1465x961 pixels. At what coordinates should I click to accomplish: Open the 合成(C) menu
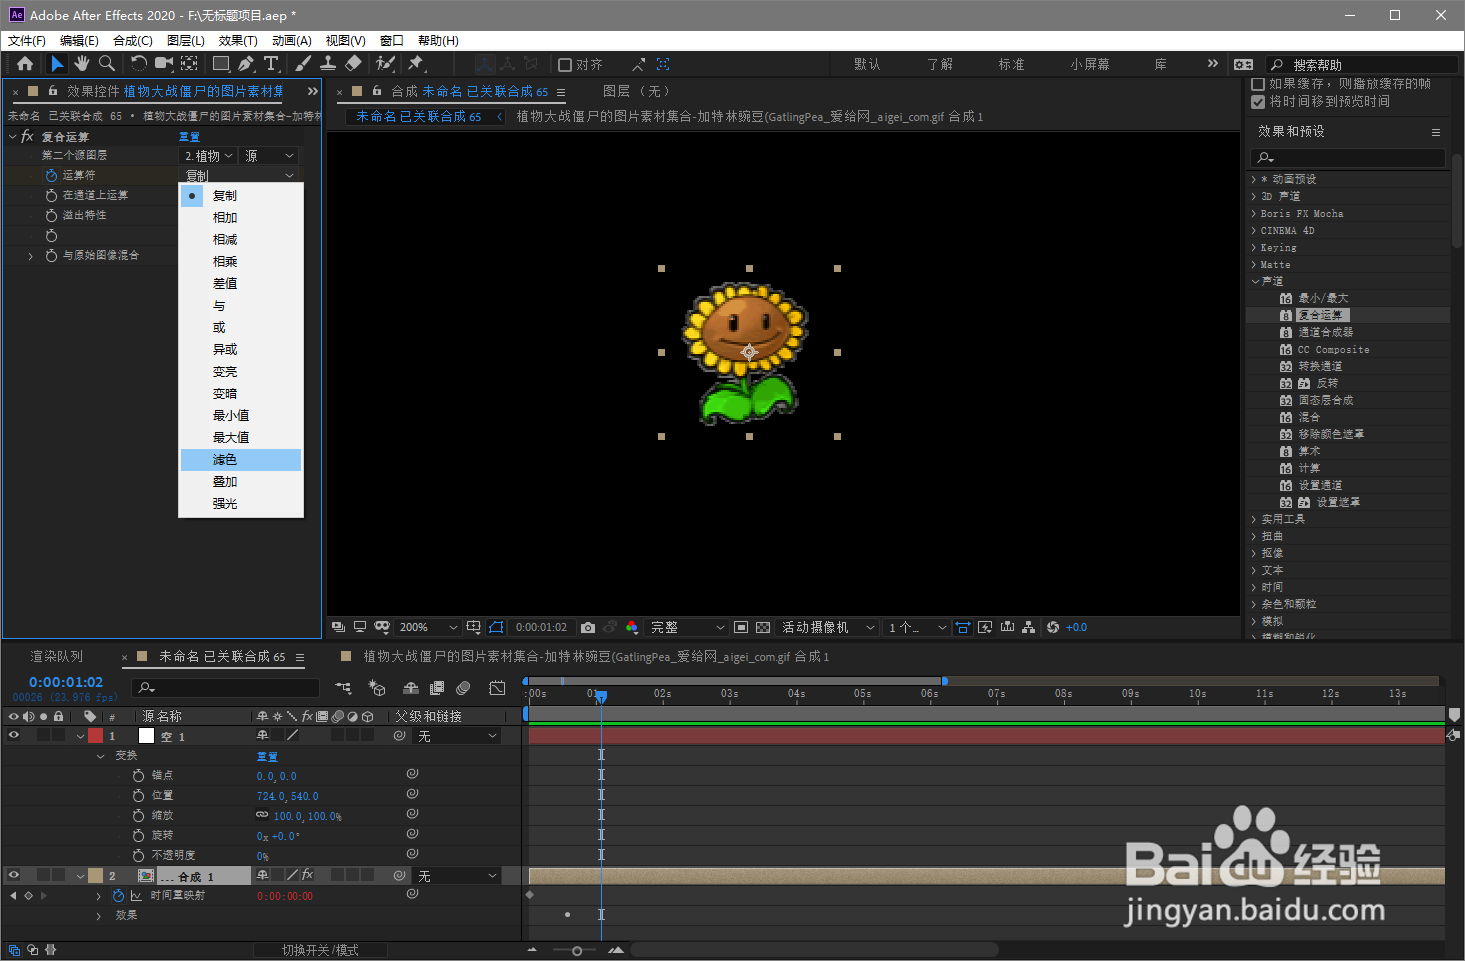pyautogui.click(x=133, y=41)
